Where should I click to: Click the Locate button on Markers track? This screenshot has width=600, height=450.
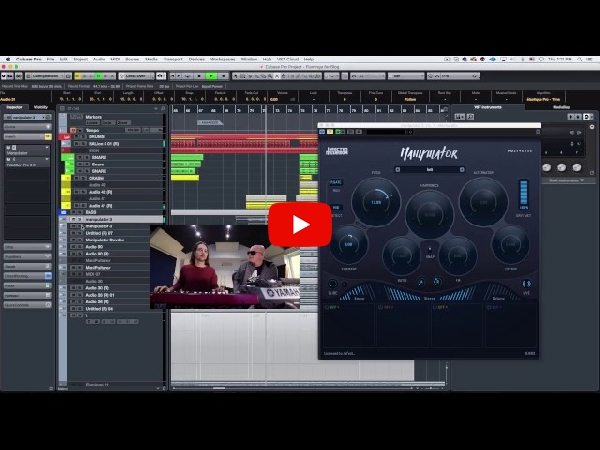(x=93, y=122)
